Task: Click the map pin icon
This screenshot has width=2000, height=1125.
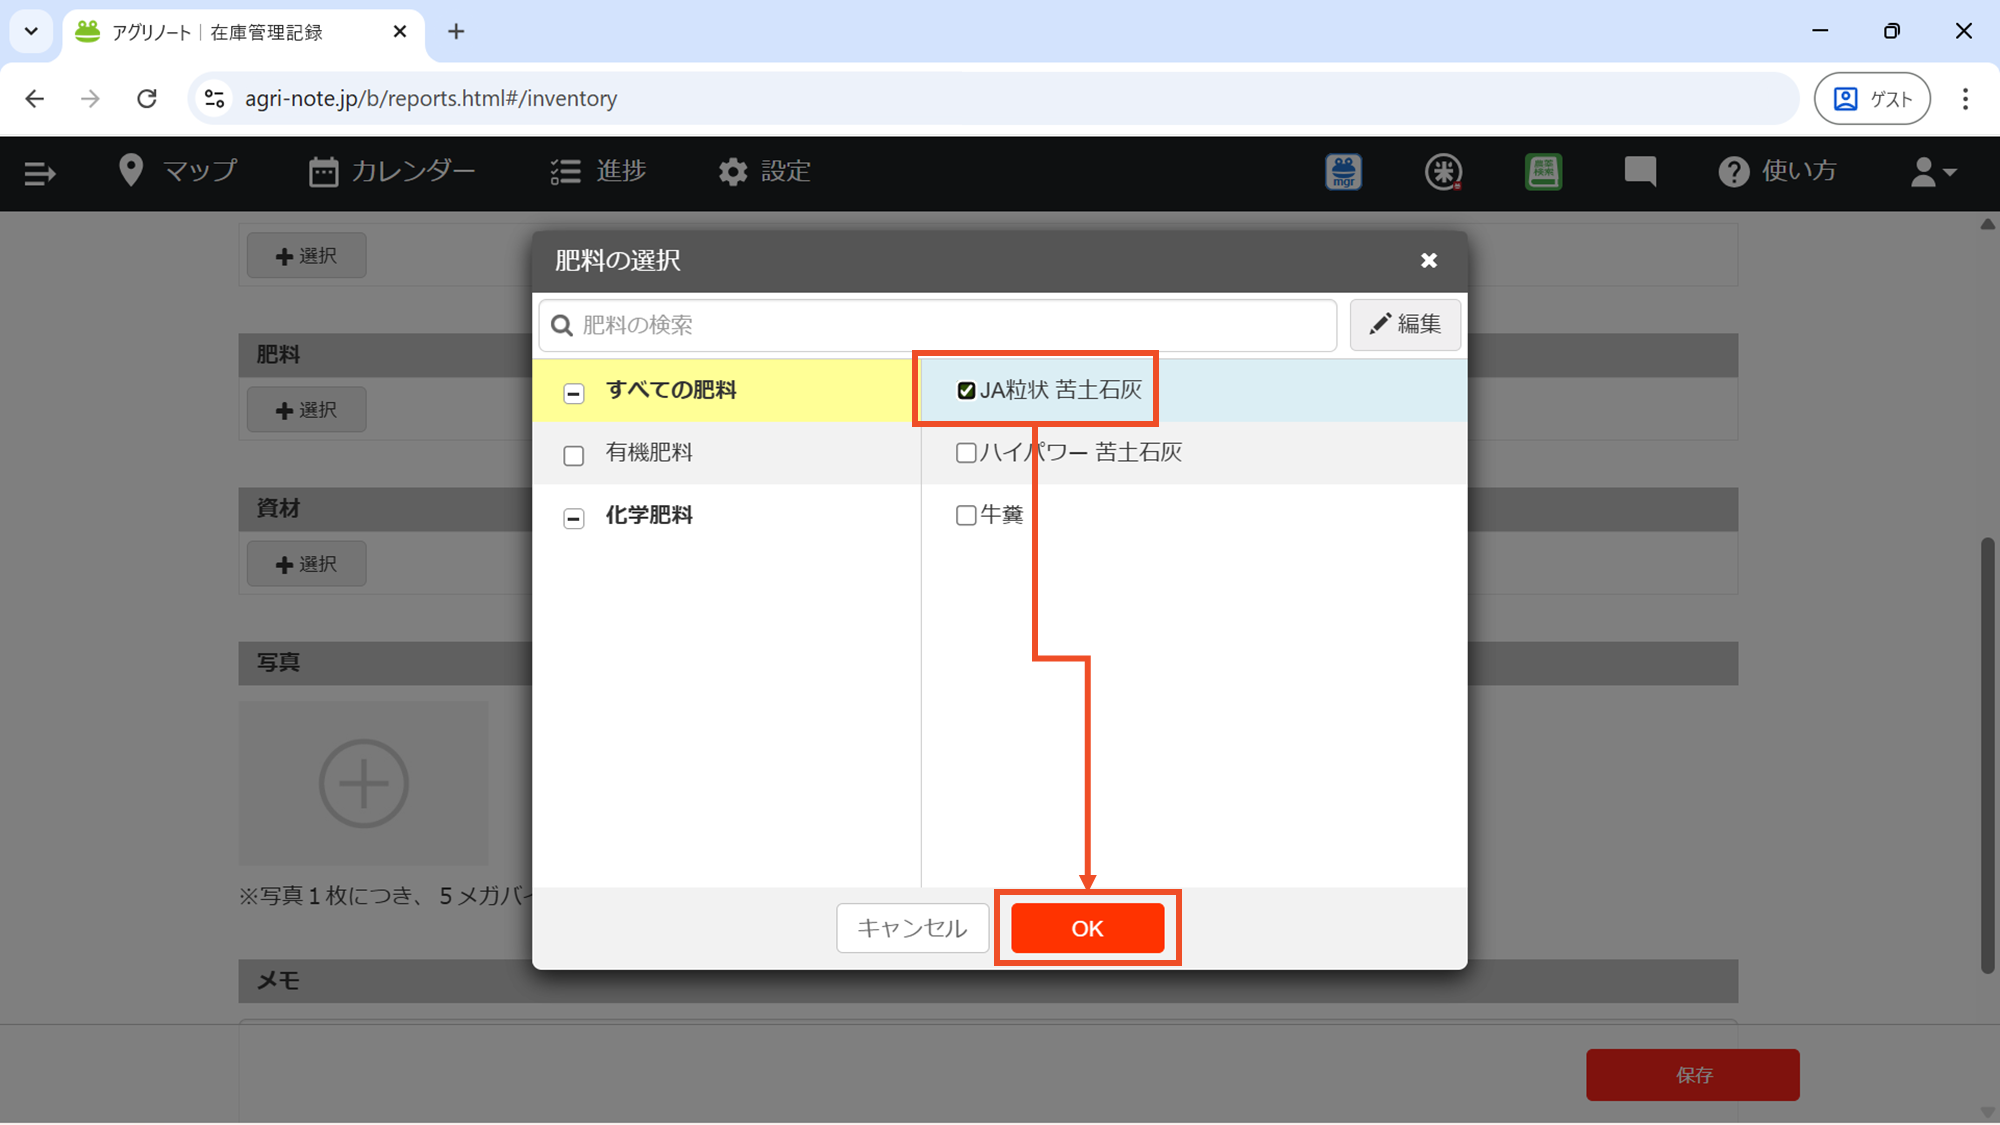Action: tap(131, 171)
